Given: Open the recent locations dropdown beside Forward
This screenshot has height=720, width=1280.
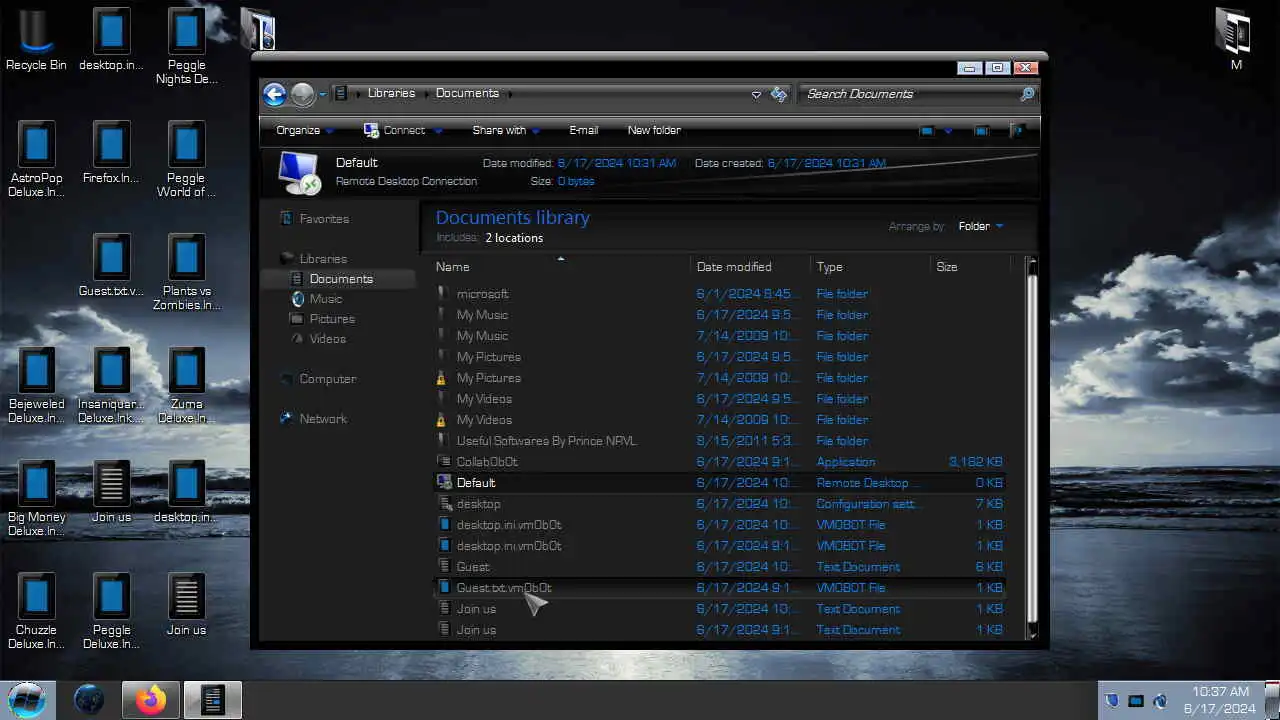Looking at the screenshot, I should 323,94.
